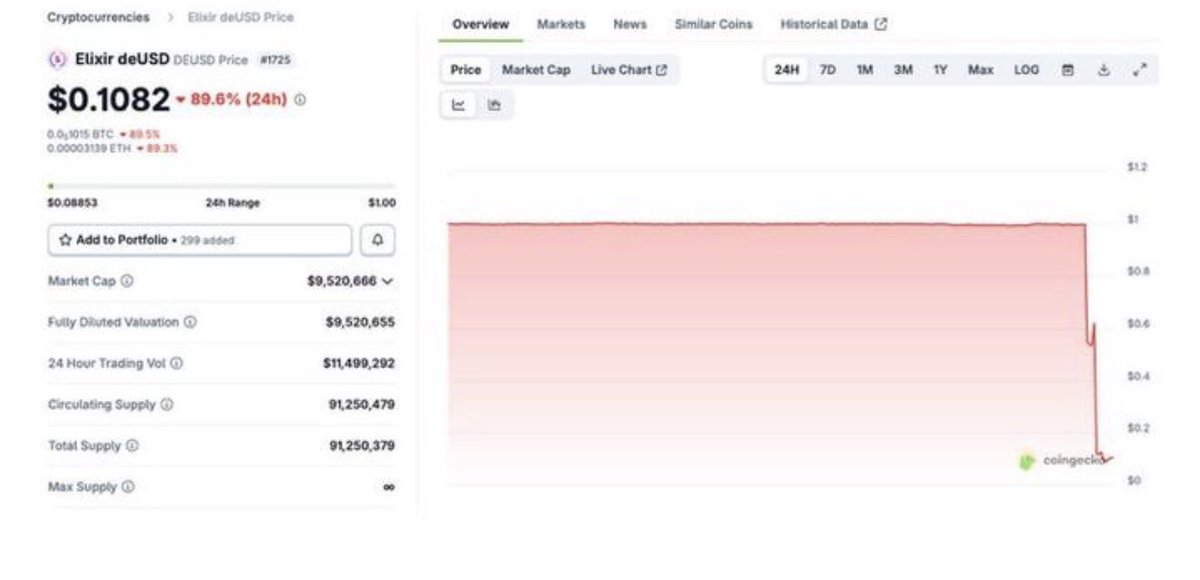Show Market Cap info tooltip icon
This screenshot has width=1200, height=580.
point(128,282)
